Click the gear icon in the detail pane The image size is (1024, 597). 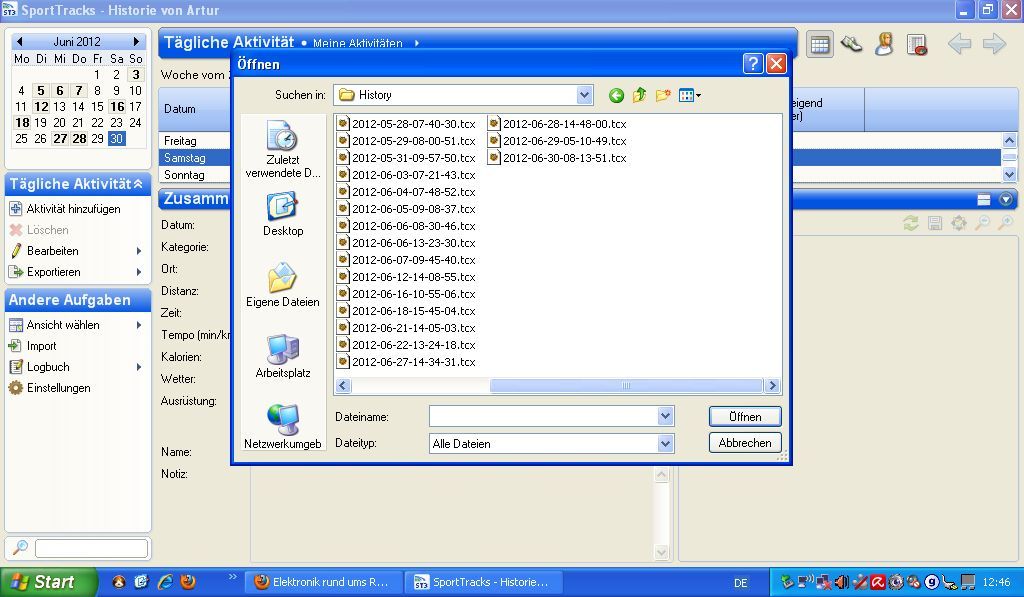pos(958,223)
